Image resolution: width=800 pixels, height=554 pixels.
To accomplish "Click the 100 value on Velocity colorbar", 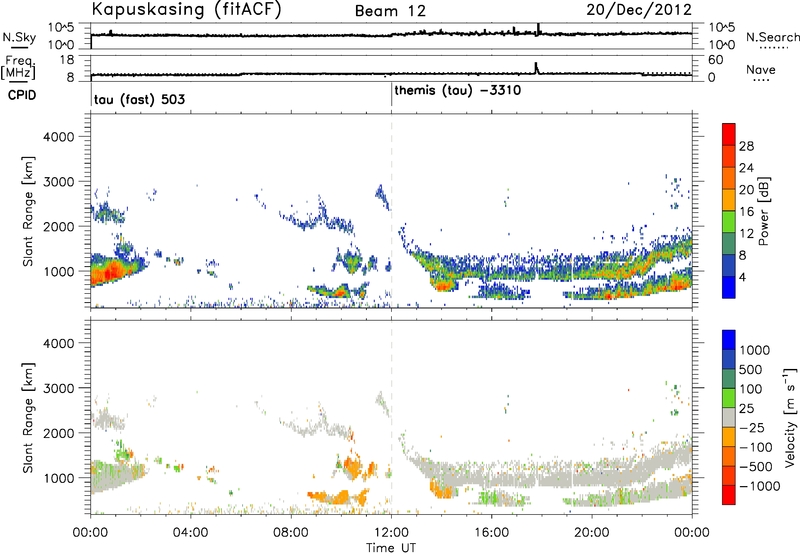I will pyautogui.click(x=751, y=389).
